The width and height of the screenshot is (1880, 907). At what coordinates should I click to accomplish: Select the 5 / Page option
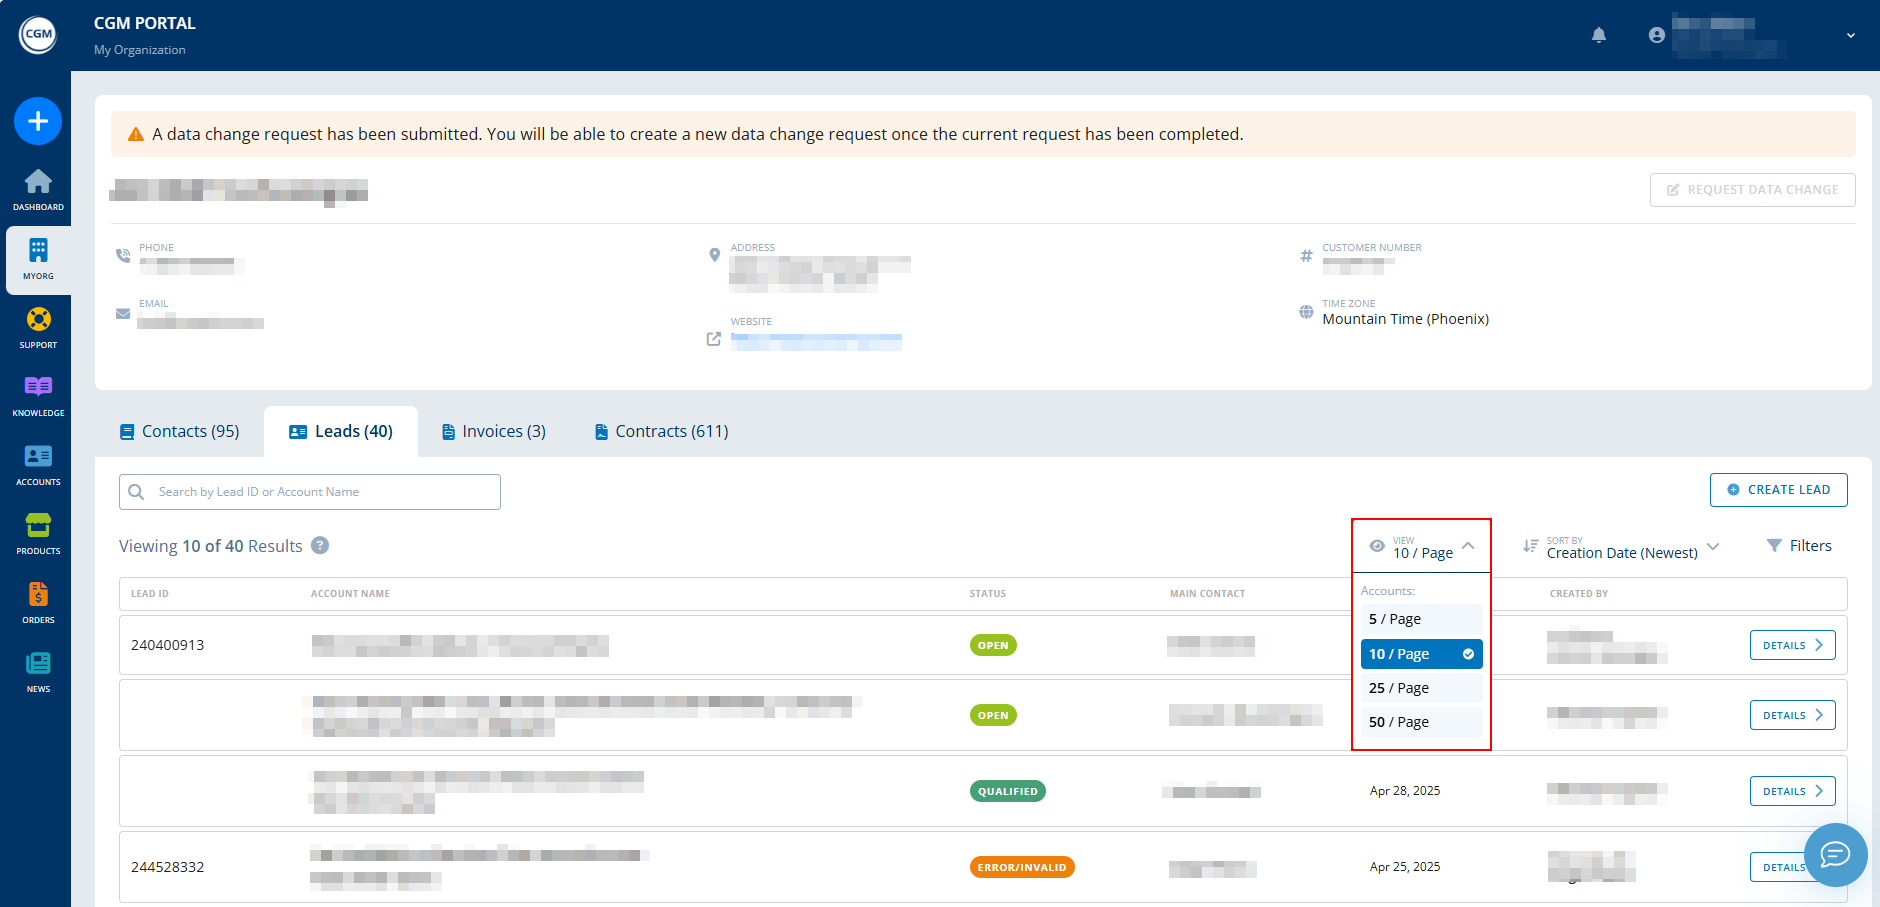pyautogui.click(x=1420, y=620)
